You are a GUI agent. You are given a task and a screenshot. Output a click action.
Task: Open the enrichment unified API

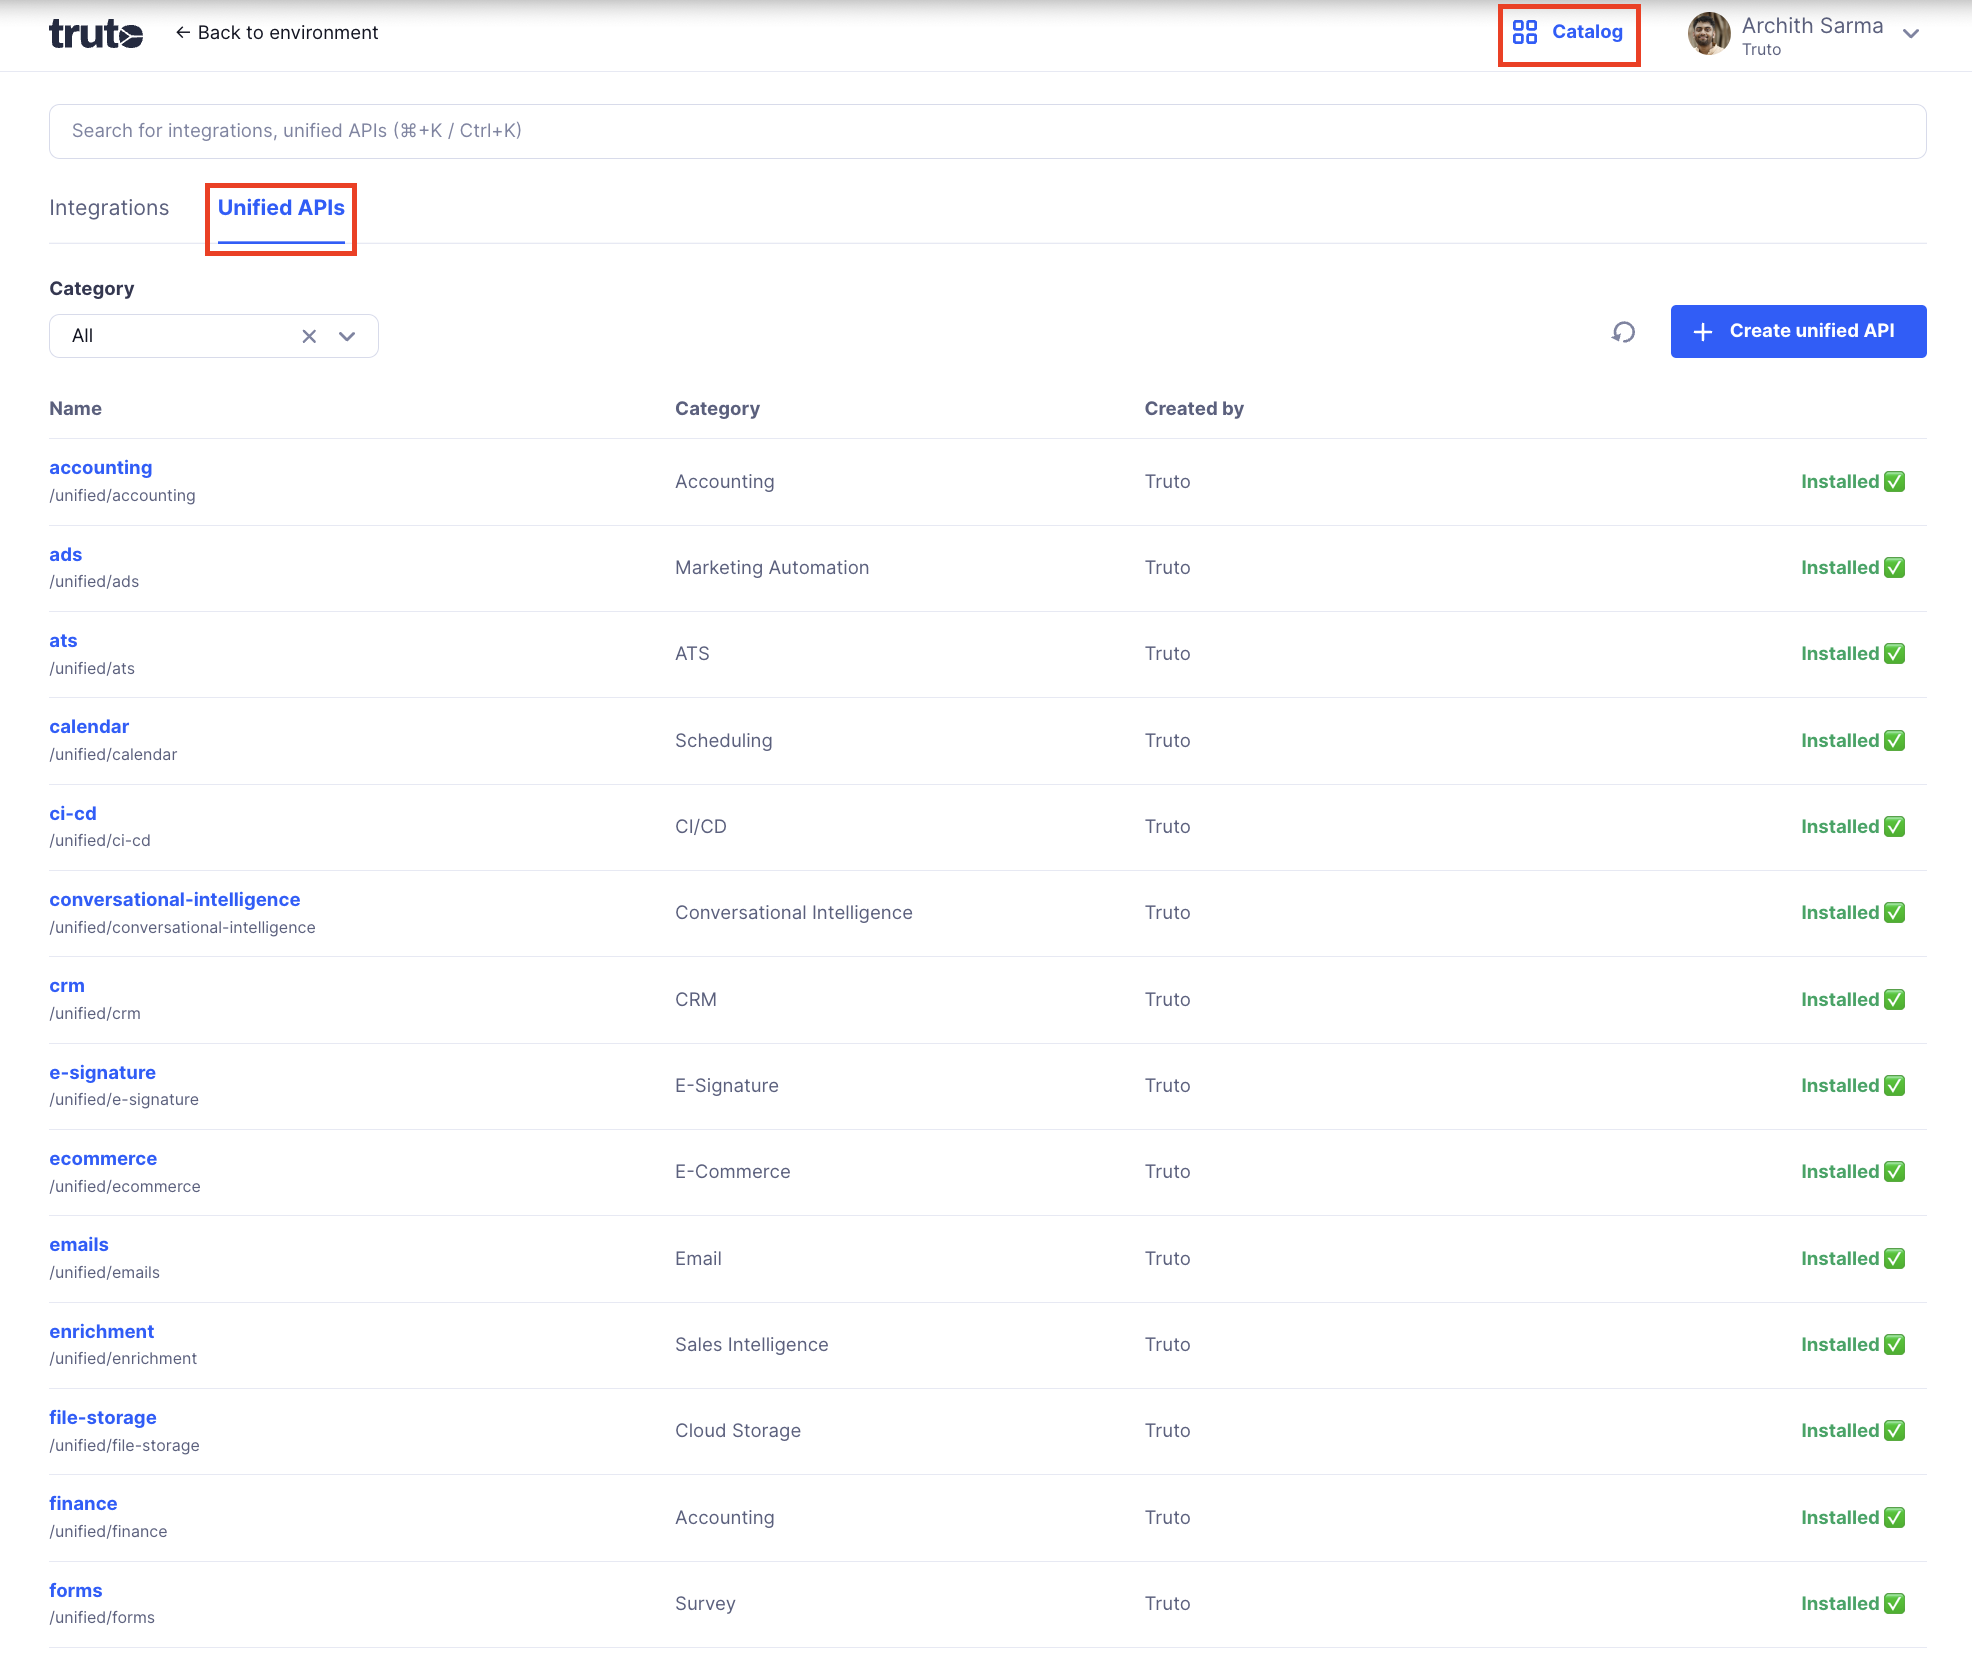click(102, 1332)
